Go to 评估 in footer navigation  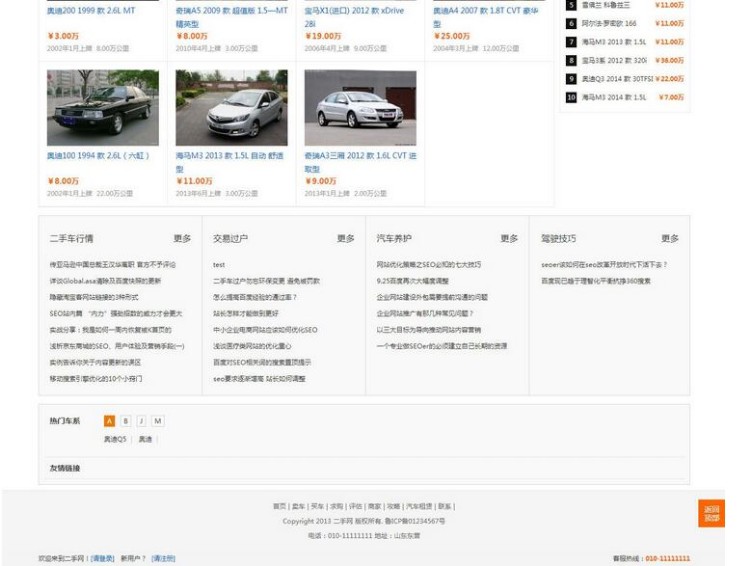pos(355,506)
